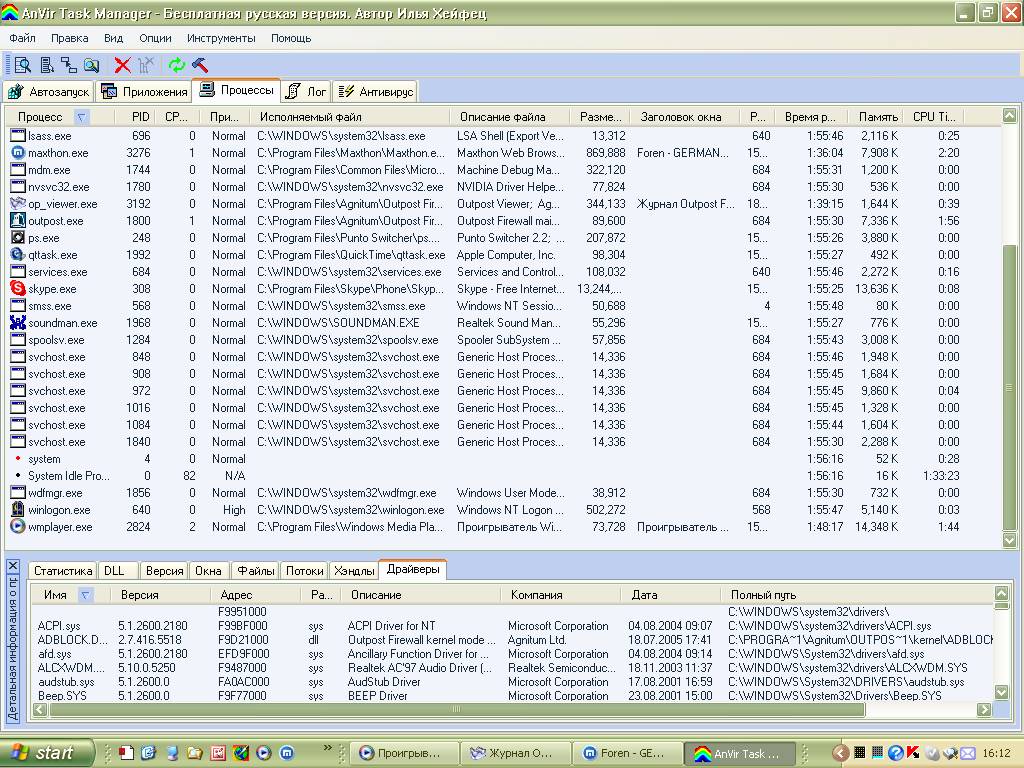The image size is (1024, 768).
Task: Click process list scroll-down arrow
Action: click(x=1009, y=541)
